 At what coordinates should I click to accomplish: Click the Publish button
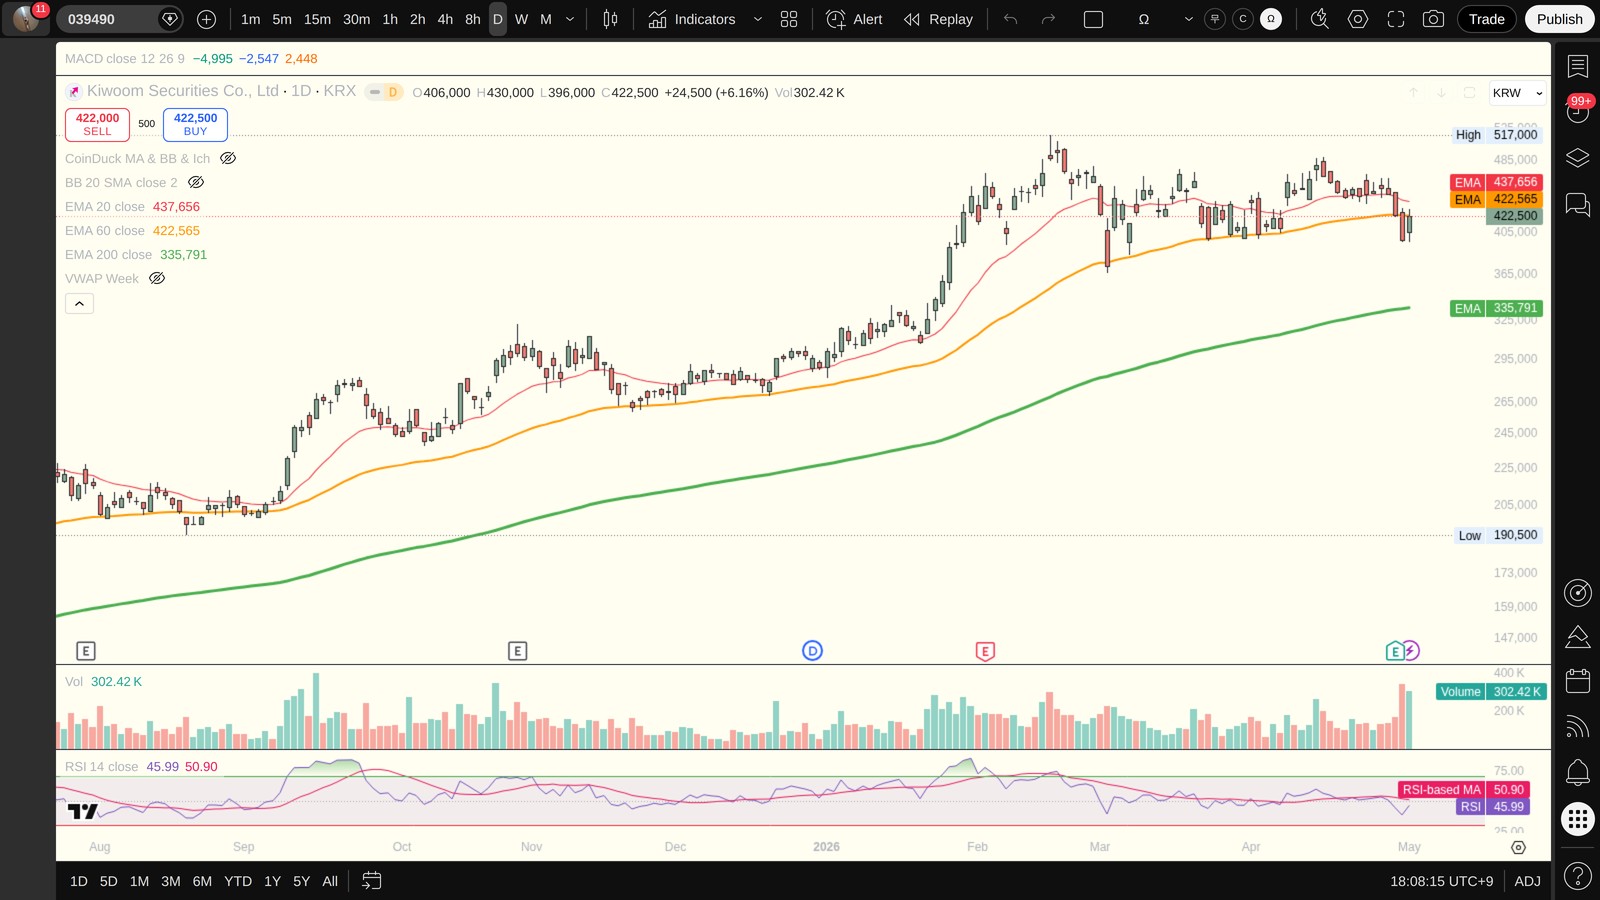pyautogui.click(x=1560, y=19)
